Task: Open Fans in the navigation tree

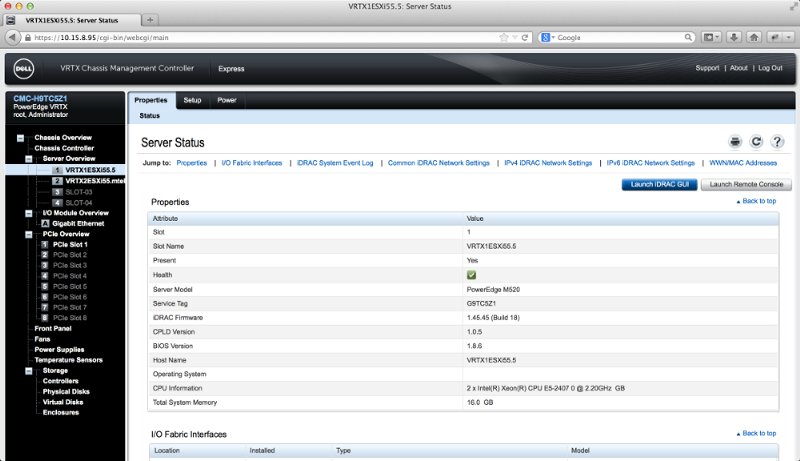Action: pos(42,339)
